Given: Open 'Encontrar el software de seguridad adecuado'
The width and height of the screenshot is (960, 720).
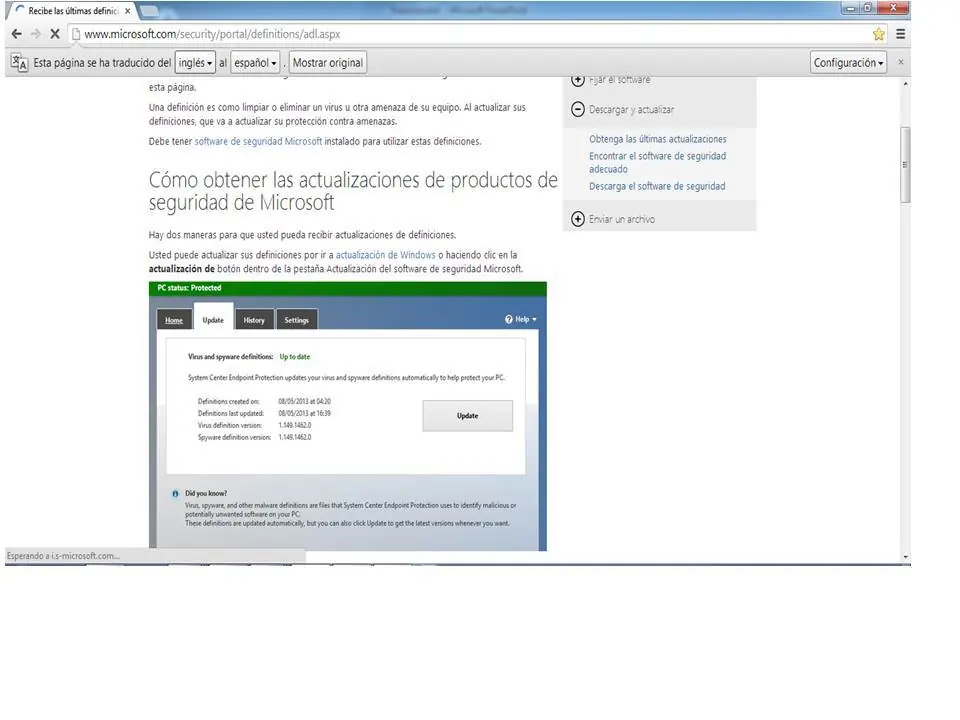Looking at the screenshot, I should [658, 162].
